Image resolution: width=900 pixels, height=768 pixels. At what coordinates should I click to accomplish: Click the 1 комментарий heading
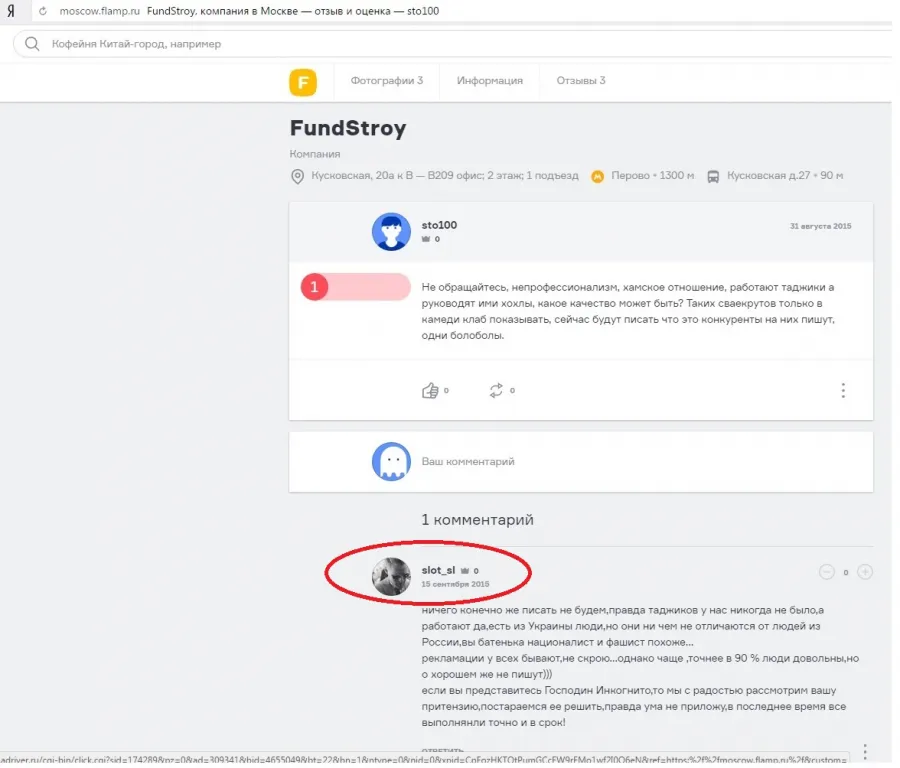(x=477, y=519)
